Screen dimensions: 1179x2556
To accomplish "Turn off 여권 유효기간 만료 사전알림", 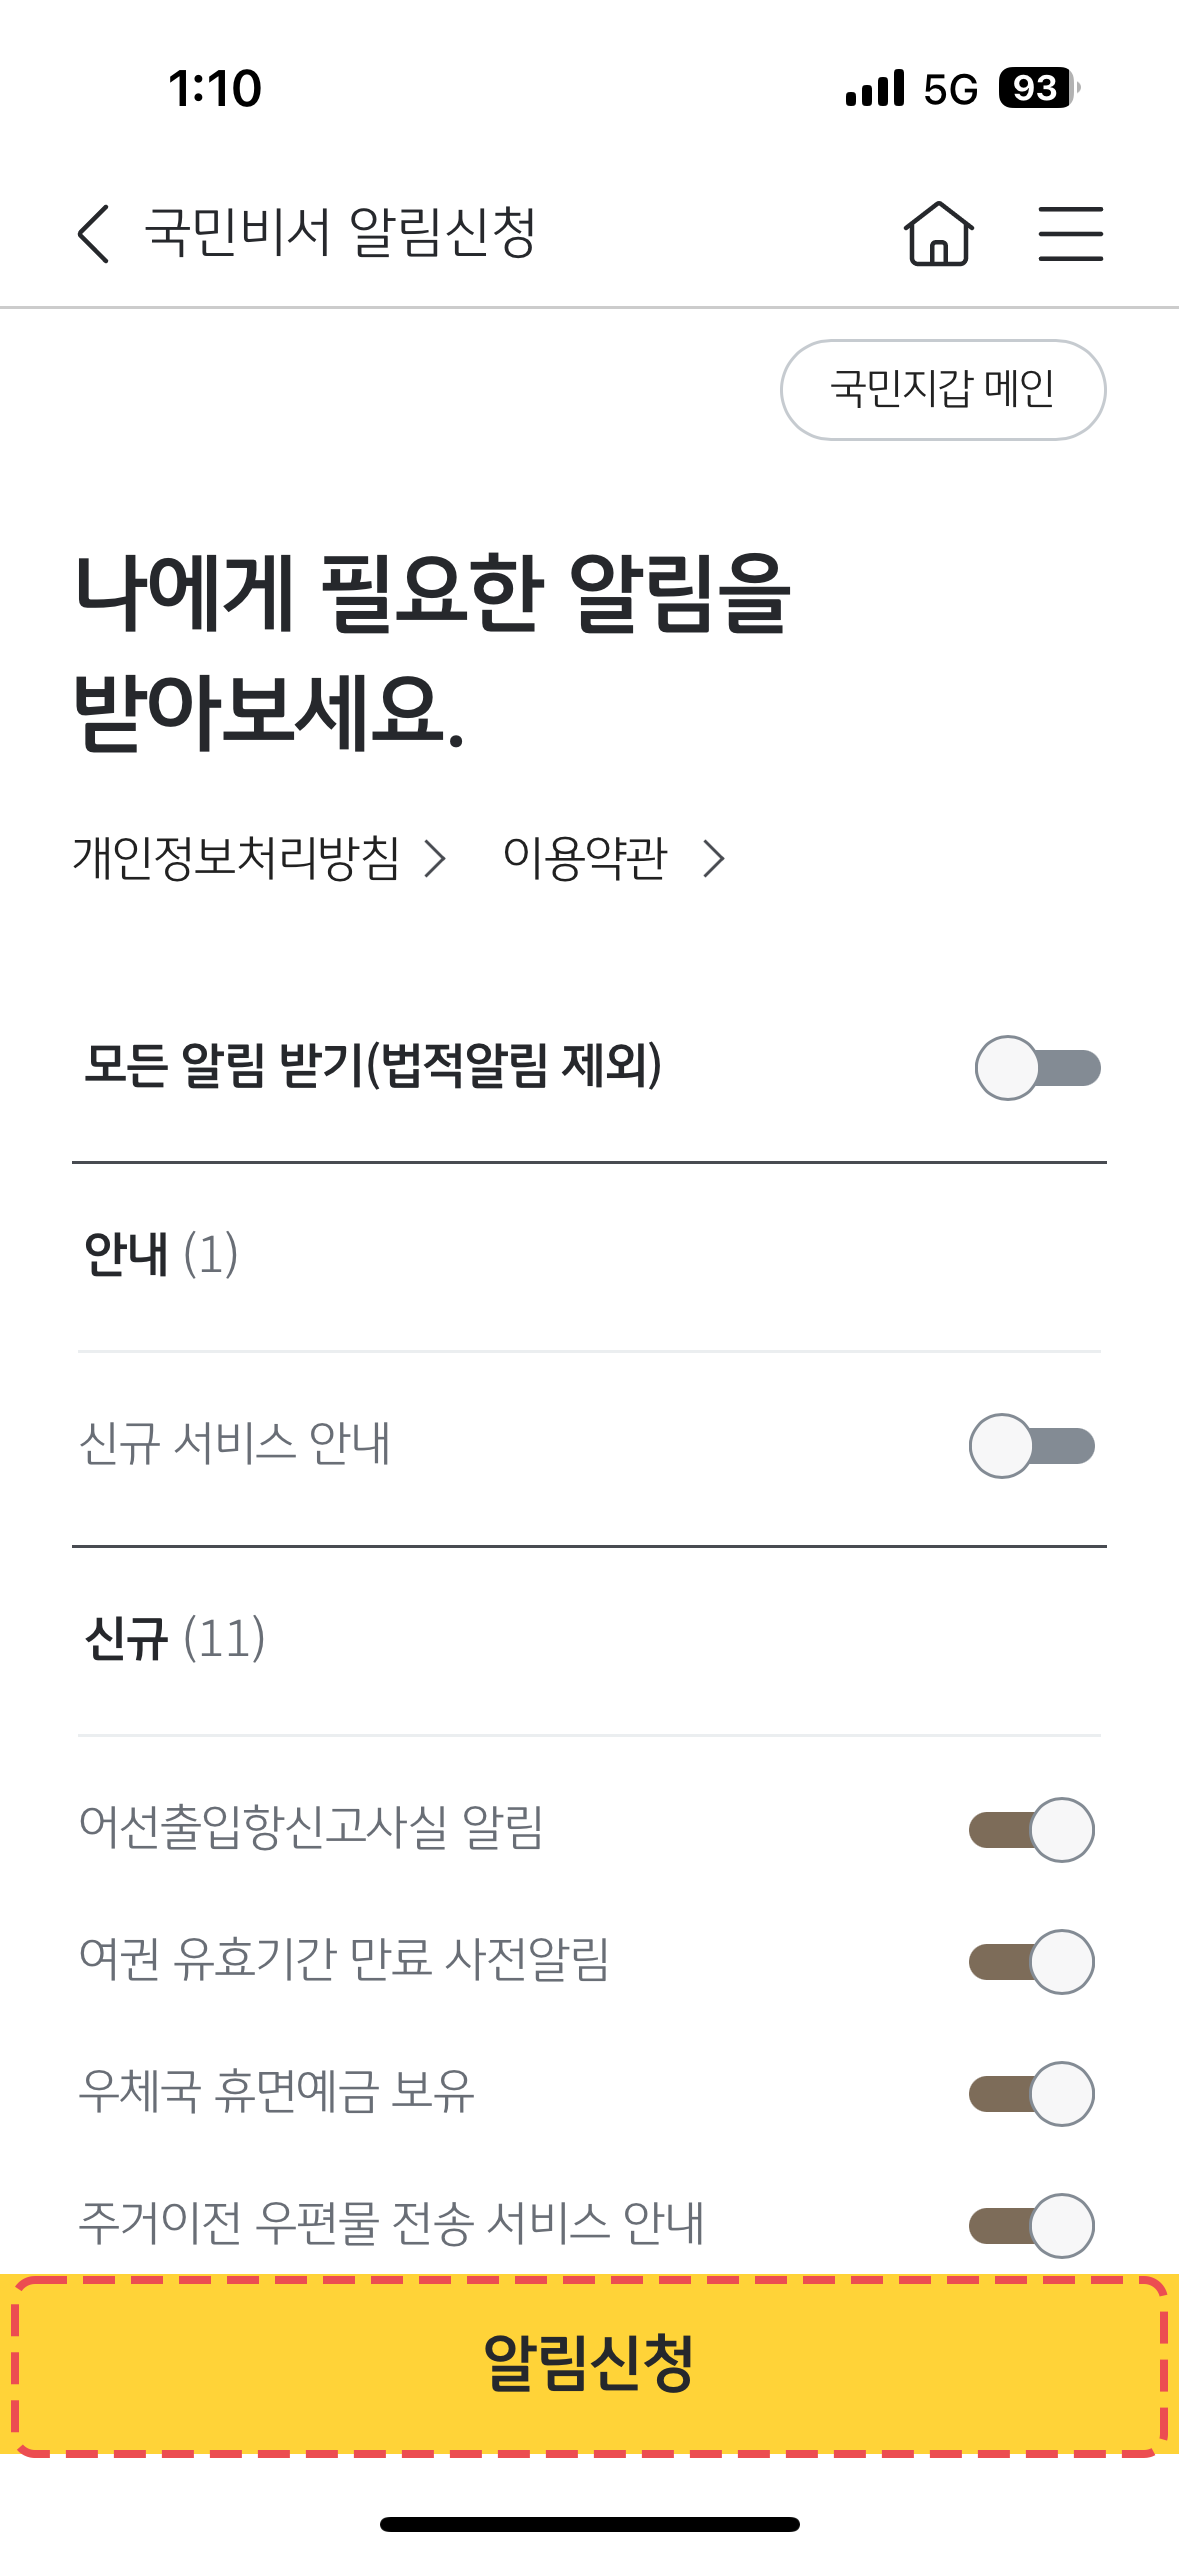I will point(1032,1962).
